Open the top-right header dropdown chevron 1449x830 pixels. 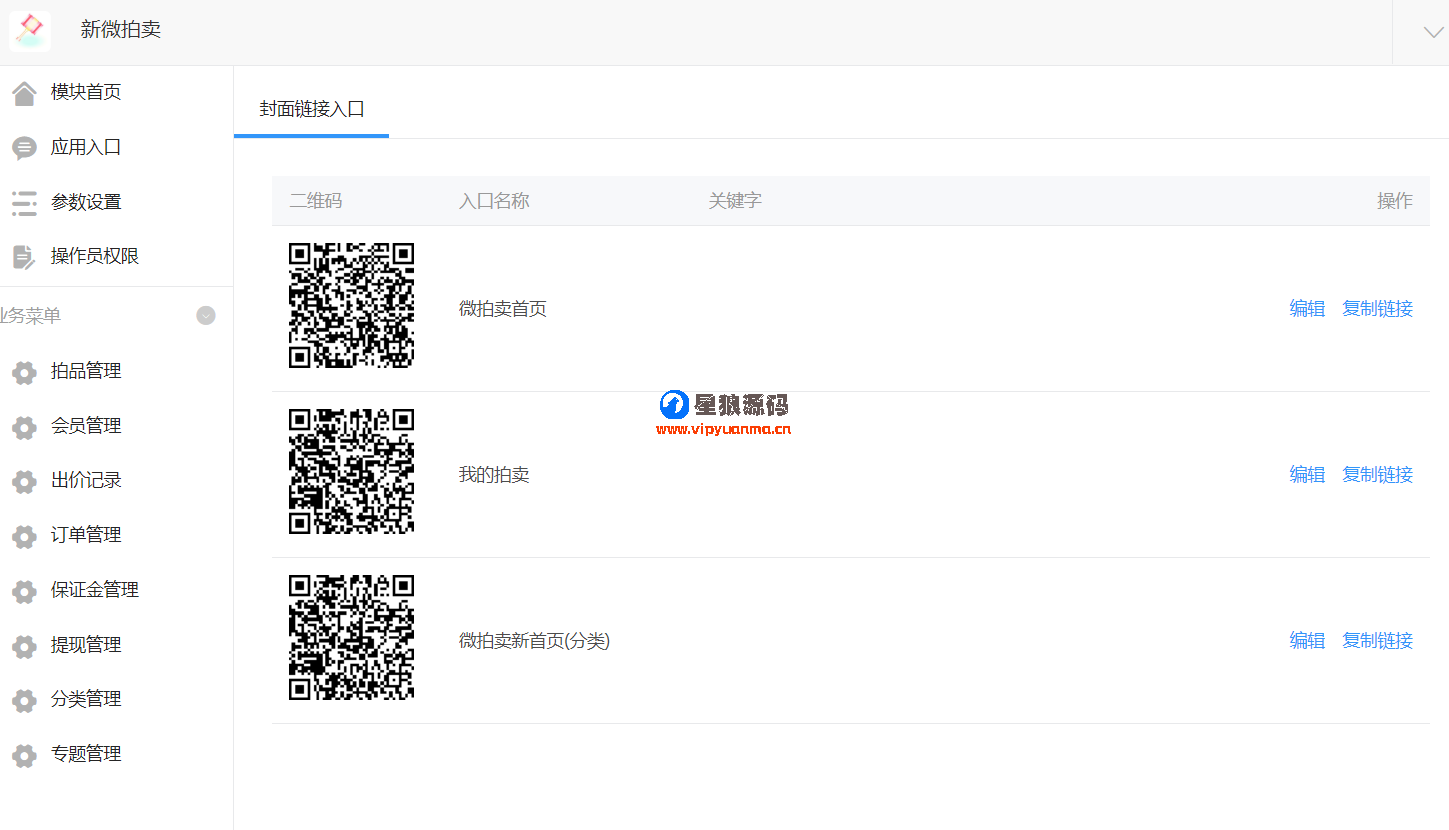(1433, 31)
